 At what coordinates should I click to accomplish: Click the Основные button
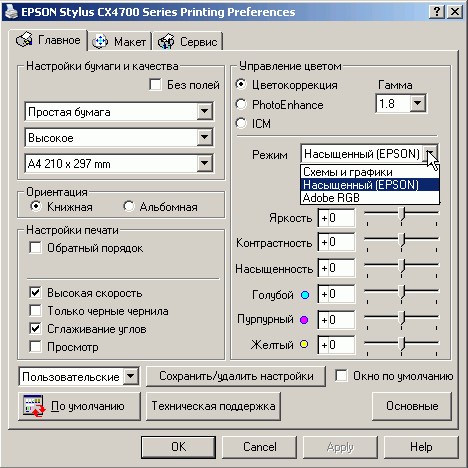tap(412, 406)
